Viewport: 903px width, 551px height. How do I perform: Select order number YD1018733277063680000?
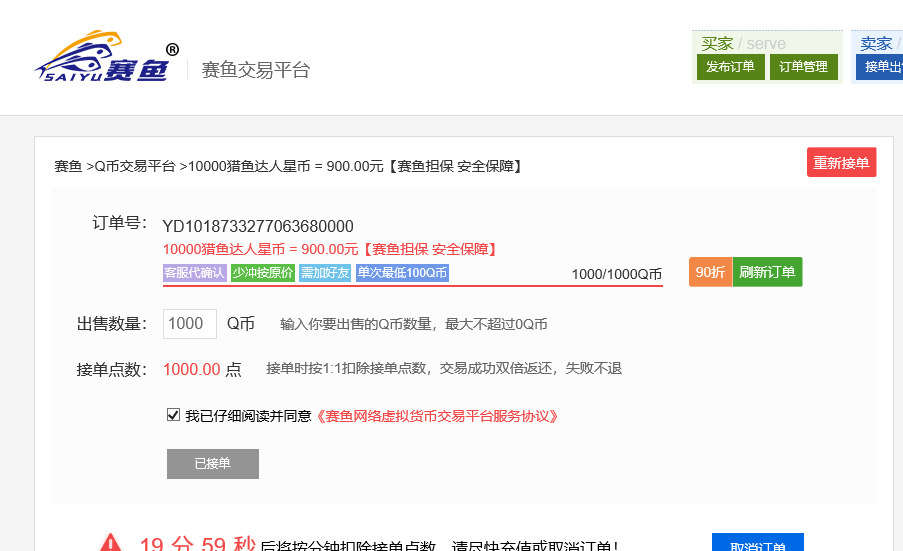pos(258,226)
